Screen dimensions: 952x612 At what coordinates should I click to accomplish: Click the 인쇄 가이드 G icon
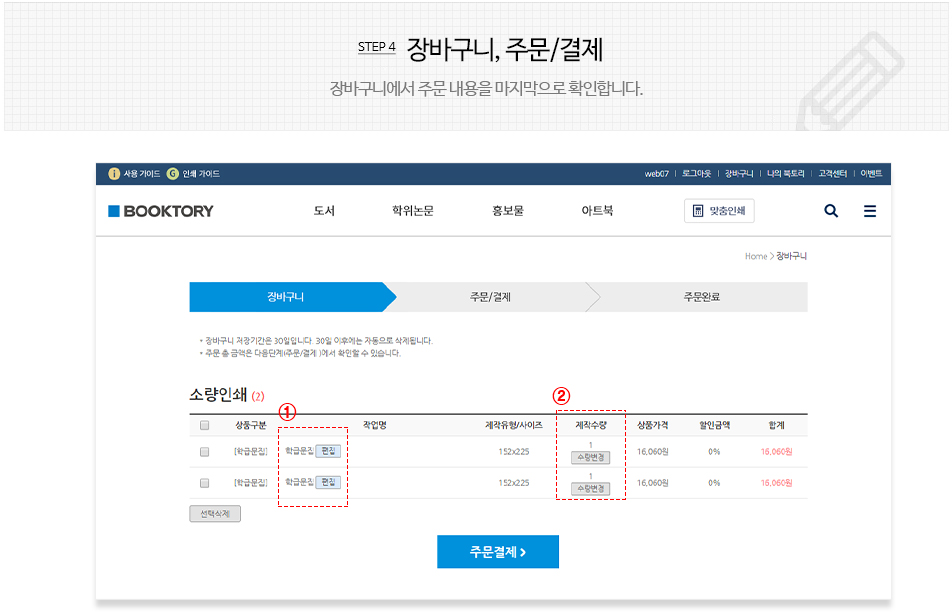(174, 173)
